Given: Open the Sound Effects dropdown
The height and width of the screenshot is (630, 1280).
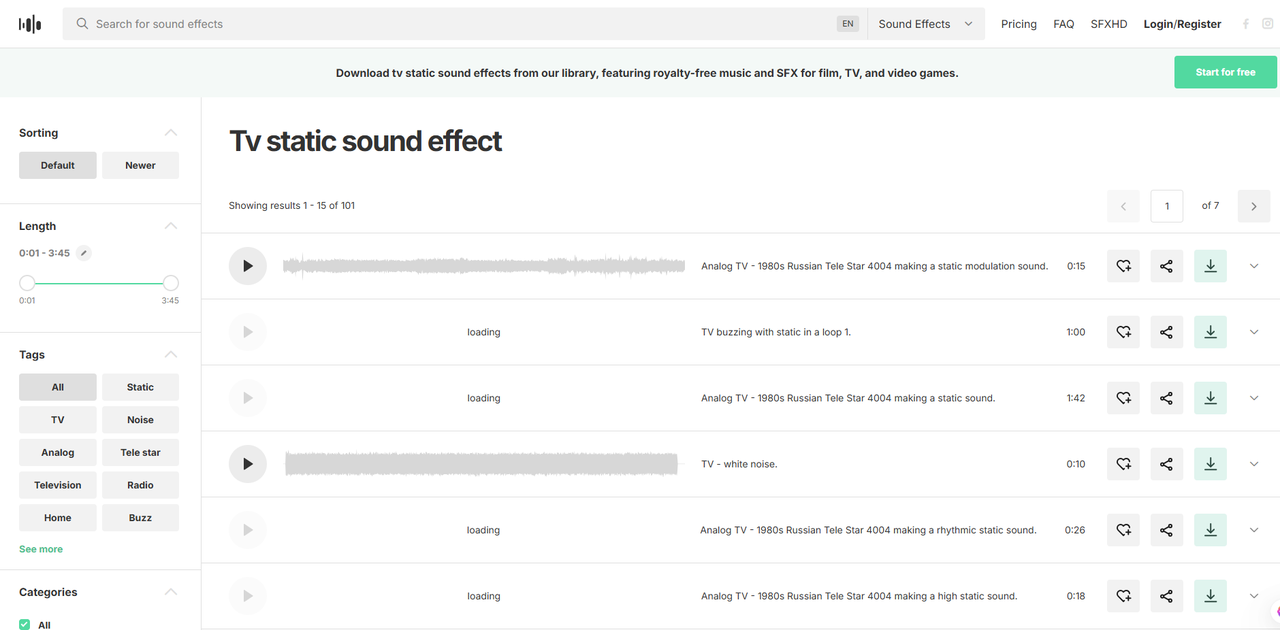Looking at the screenshot, I should coord(925,24).
